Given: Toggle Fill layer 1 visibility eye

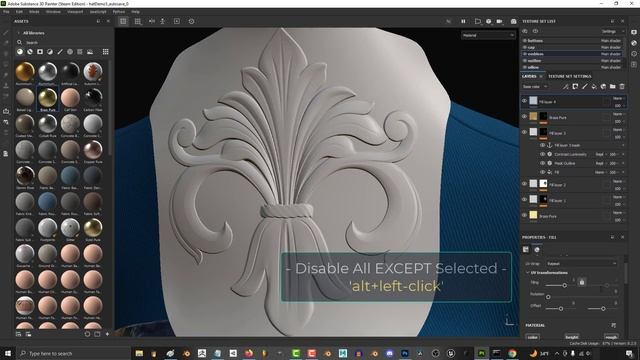Looking at the screenshot, I should [x=524, y=200].
